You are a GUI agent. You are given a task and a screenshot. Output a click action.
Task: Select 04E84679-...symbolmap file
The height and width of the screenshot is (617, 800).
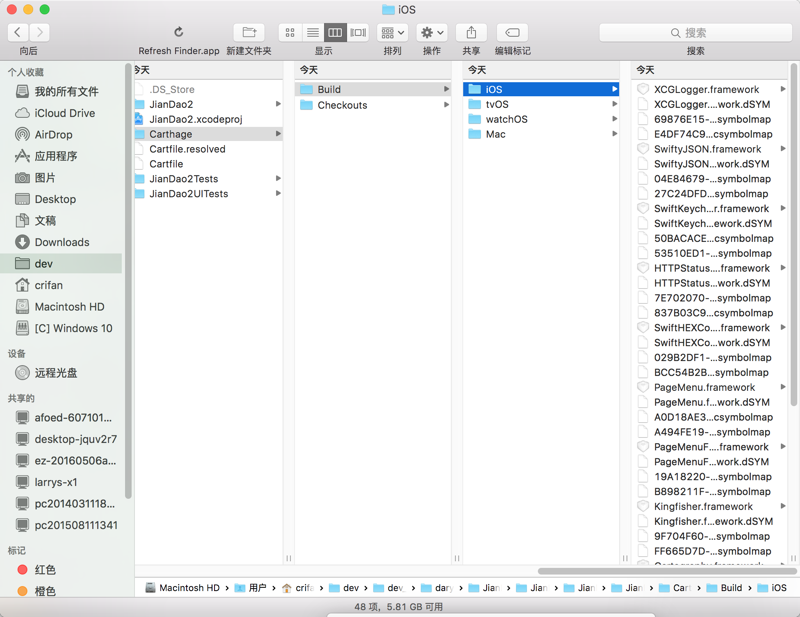click(x=710, y=179)
